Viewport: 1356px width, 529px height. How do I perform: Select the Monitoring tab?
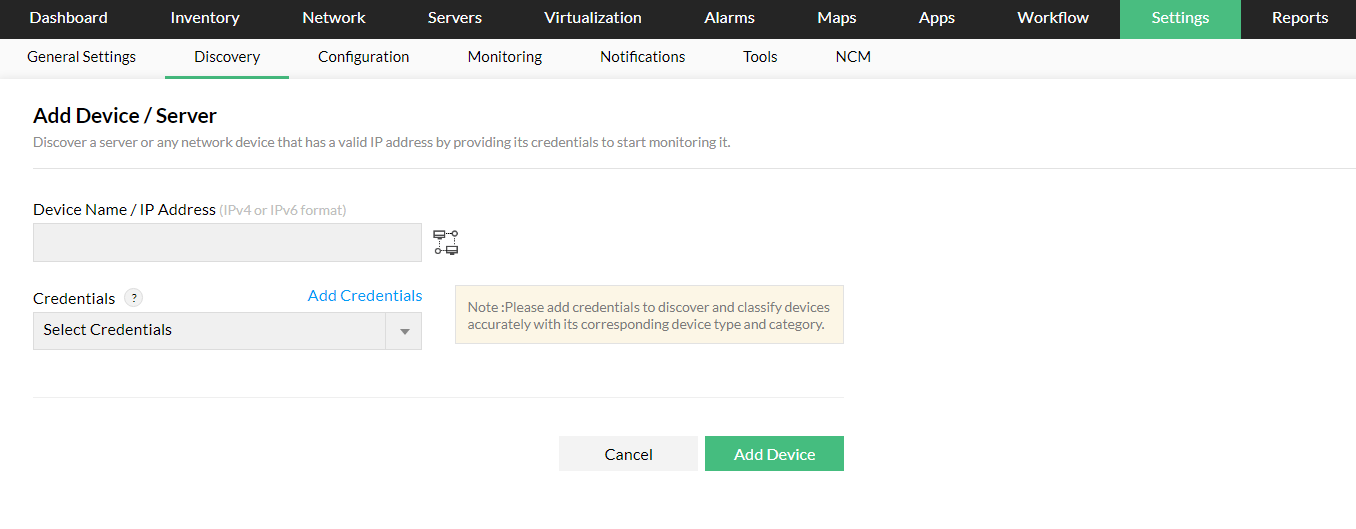pos(505,57)
